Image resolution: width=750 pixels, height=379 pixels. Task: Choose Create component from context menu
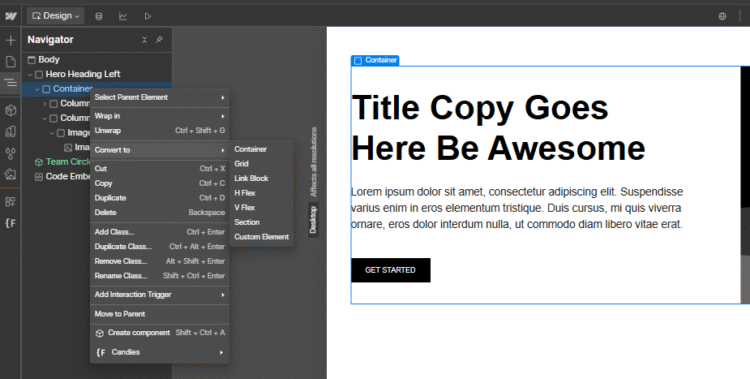tap(160, 333)
